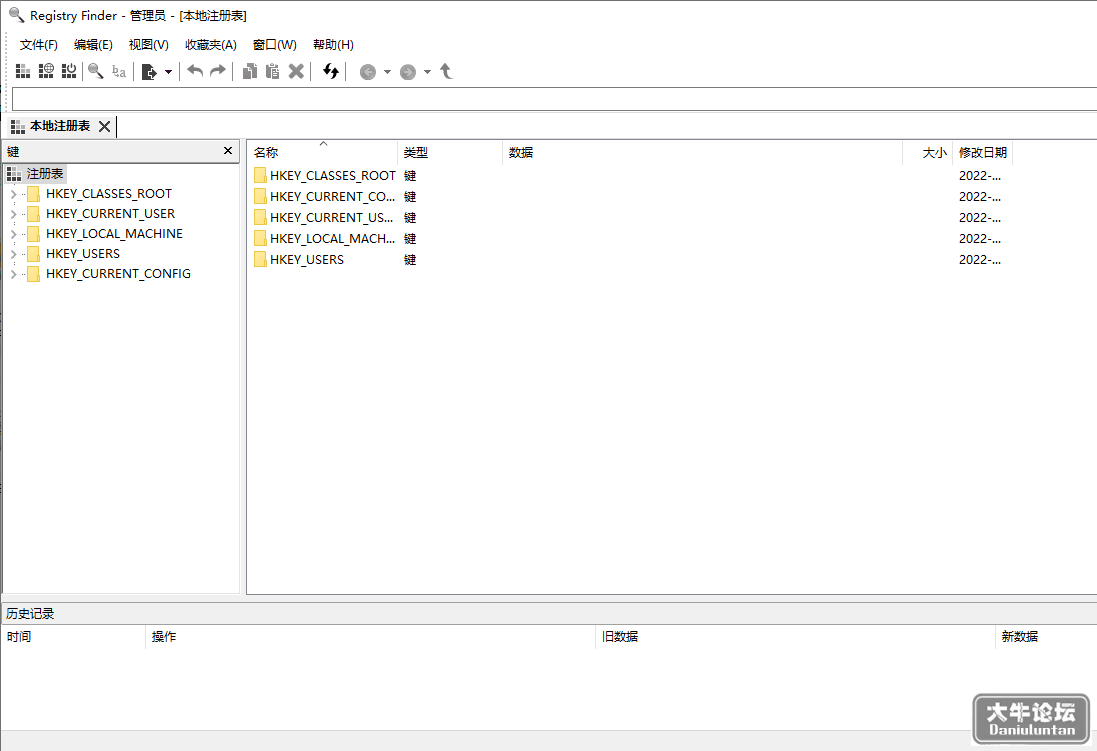Screen dimensions: 1097x751
Task: Click the 旧数据 history column header
Action: [795, 637]
